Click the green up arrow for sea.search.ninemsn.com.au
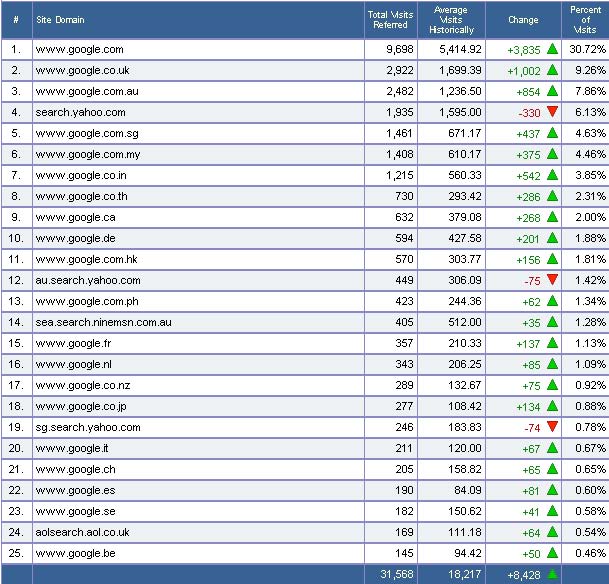 [x=551, y=322]
